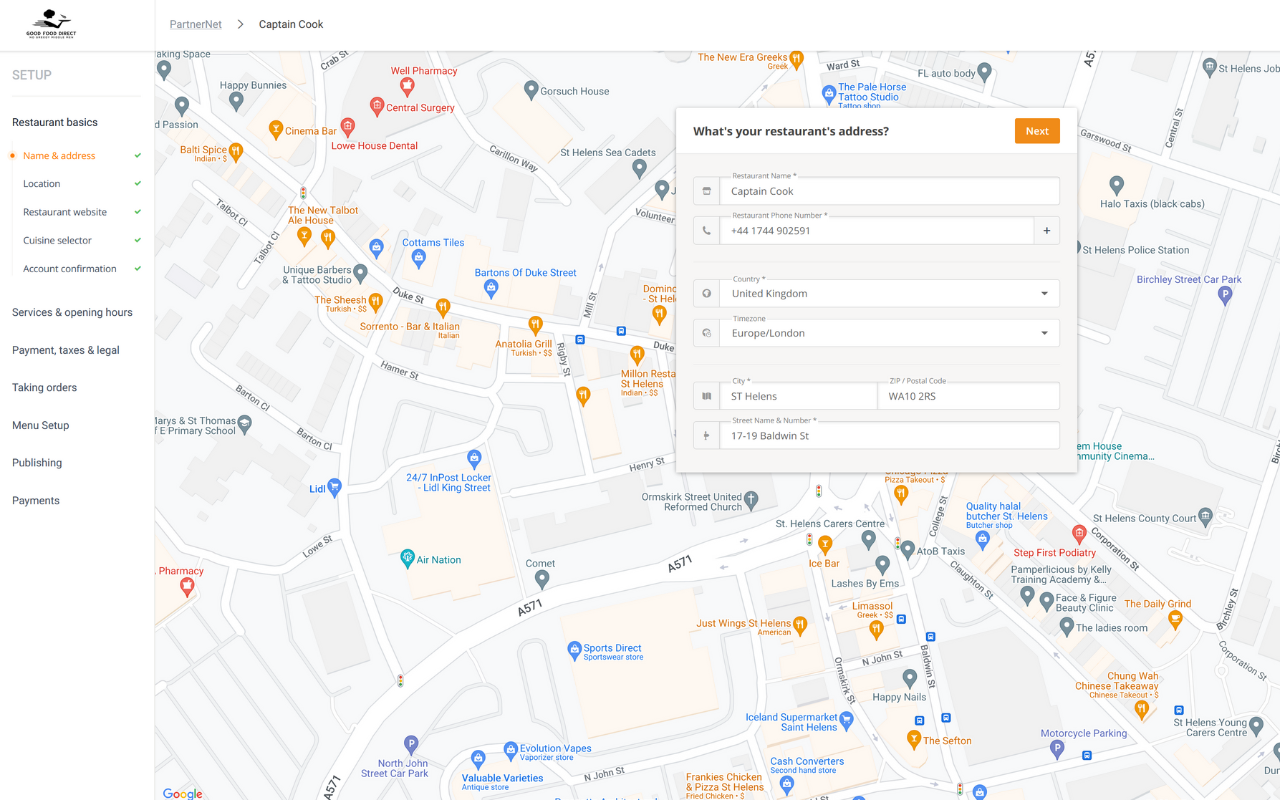Viewport: 1280px width, 800px height.
Task: Expand Services & opening hours section
Action: [72, 313]
